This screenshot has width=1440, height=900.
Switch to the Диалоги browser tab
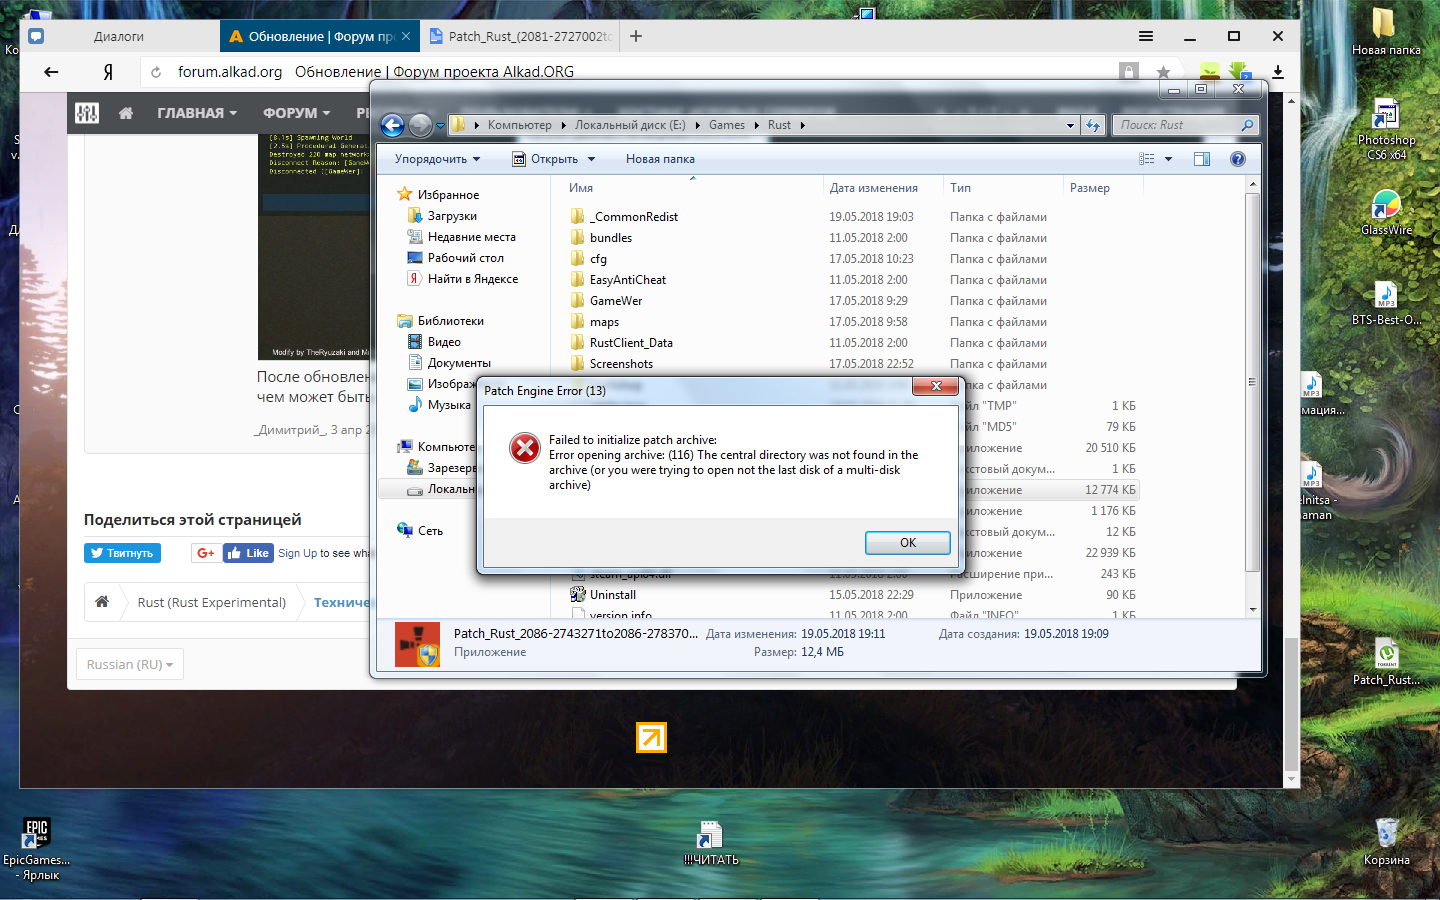click(x=119, y=36)
